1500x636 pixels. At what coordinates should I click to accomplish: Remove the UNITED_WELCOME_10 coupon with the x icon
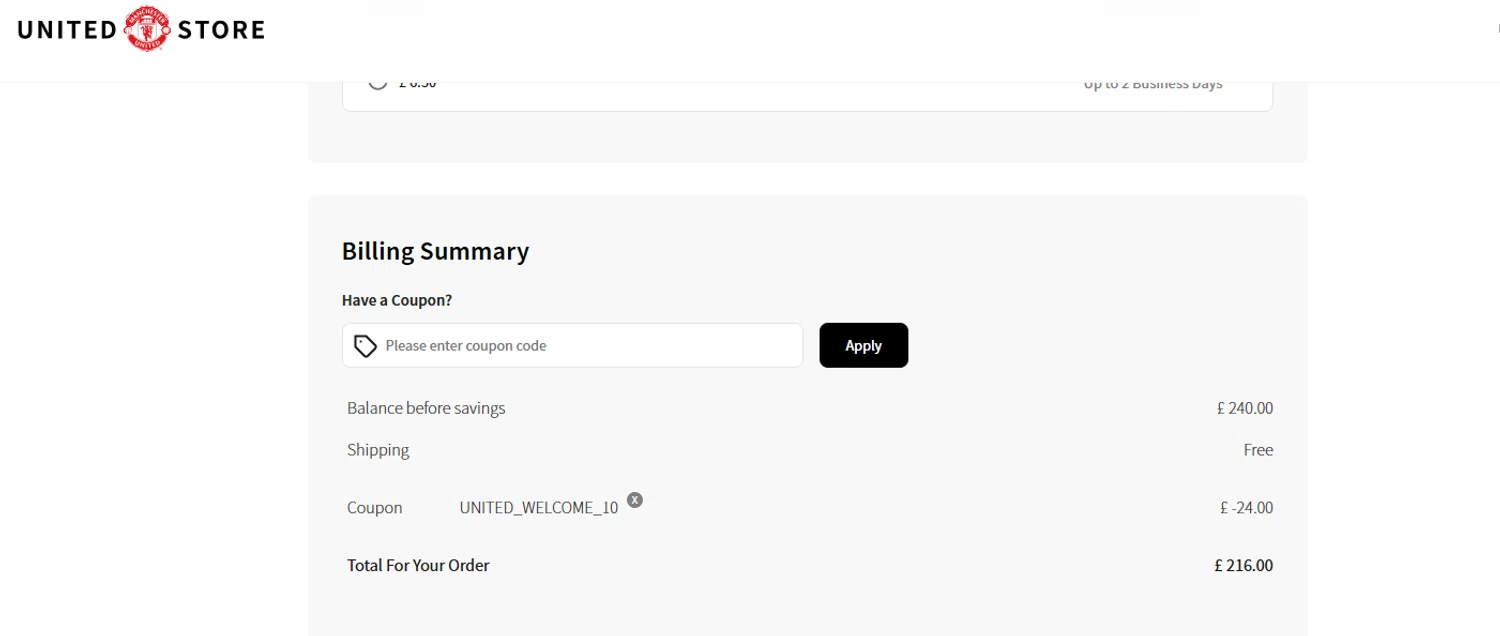[x=635, y=500]
